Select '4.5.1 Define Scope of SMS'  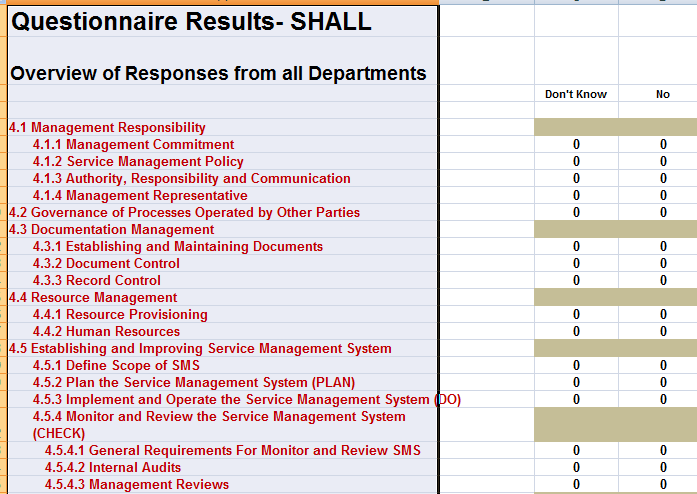pyautogui.click(x=116, y=365)
